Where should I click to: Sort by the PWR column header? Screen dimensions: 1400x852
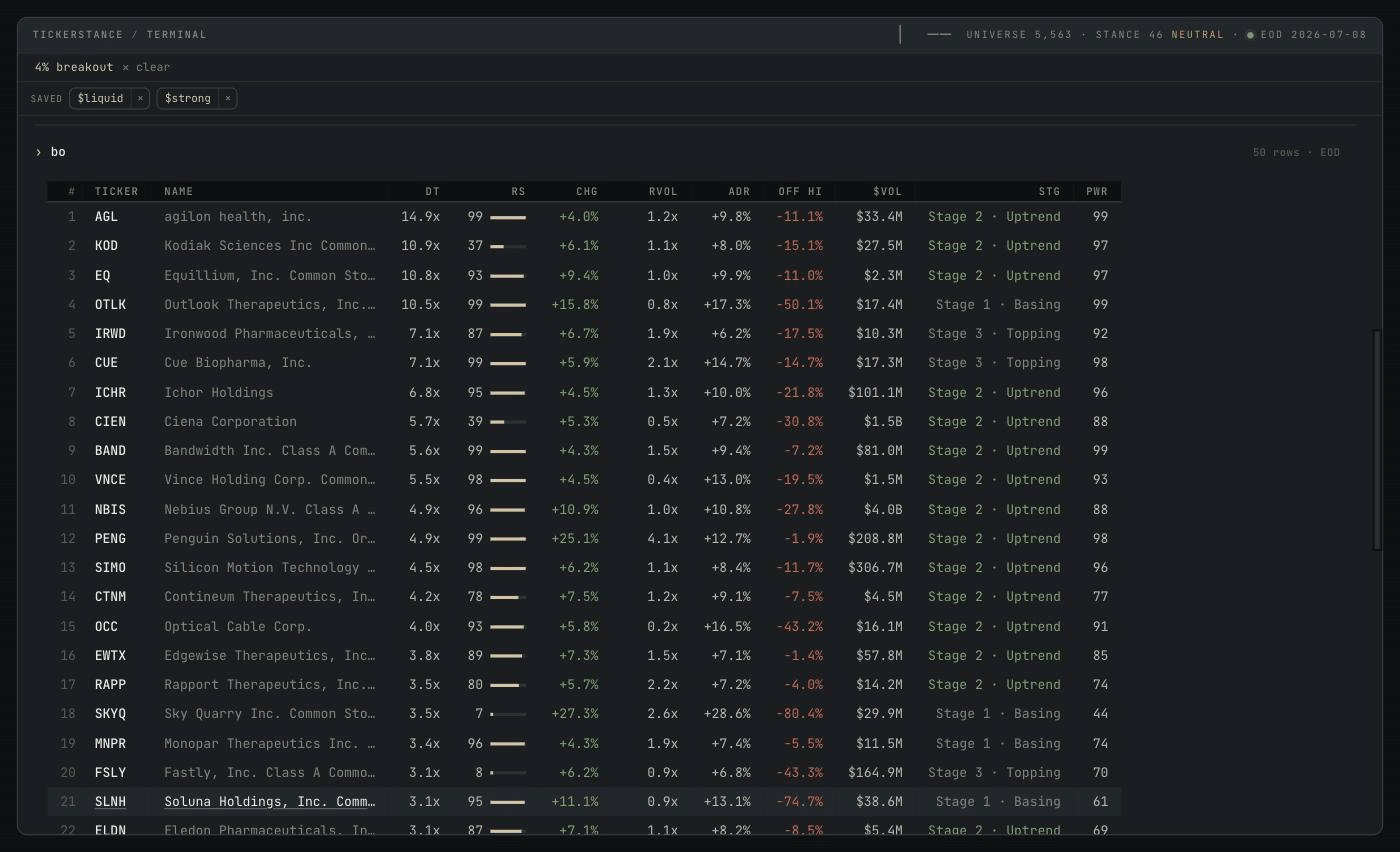pos(1097,191)
